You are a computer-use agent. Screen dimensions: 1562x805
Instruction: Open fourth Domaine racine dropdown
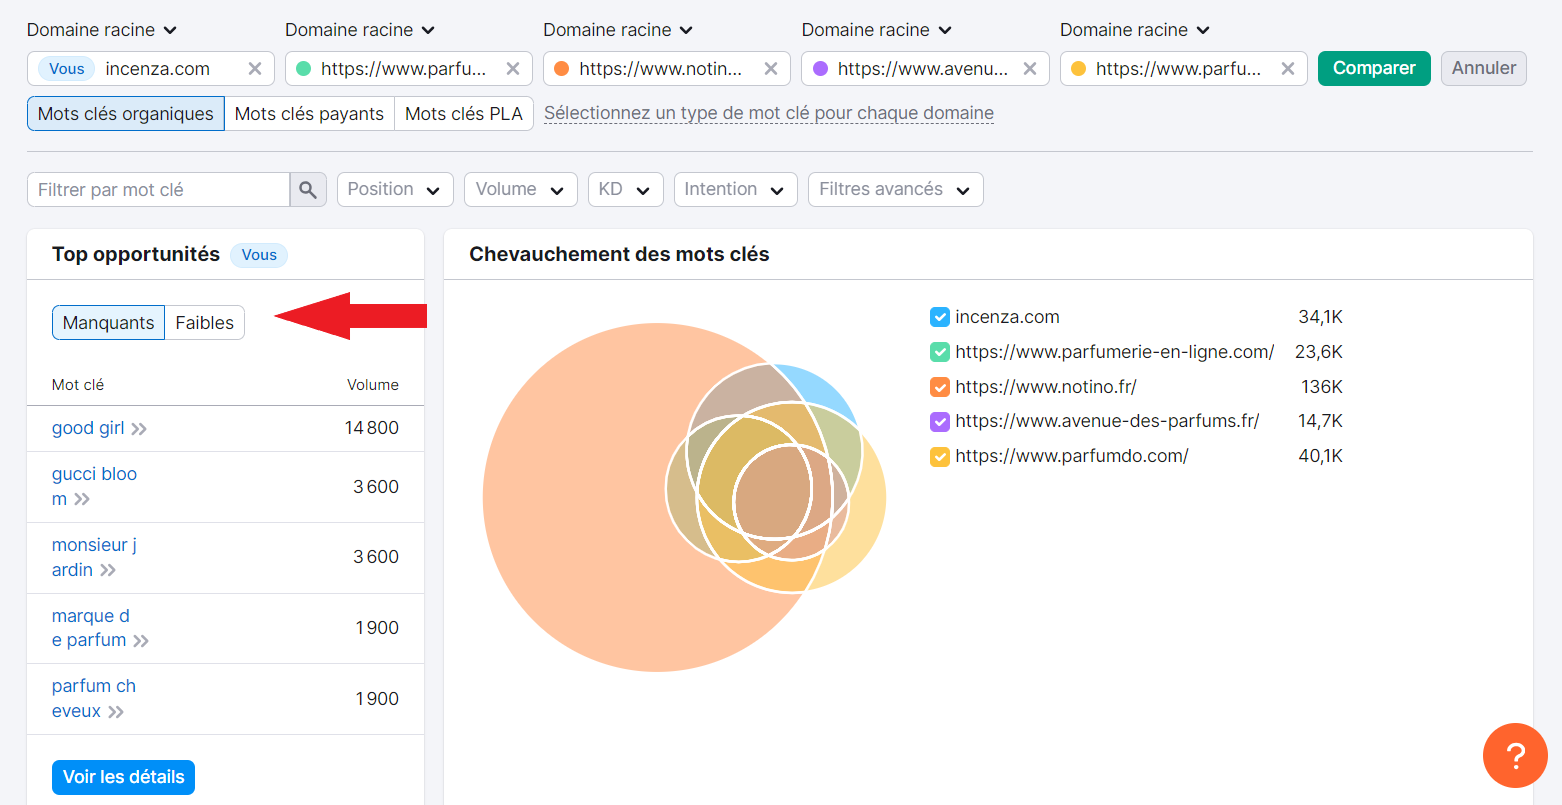[877, 30]
